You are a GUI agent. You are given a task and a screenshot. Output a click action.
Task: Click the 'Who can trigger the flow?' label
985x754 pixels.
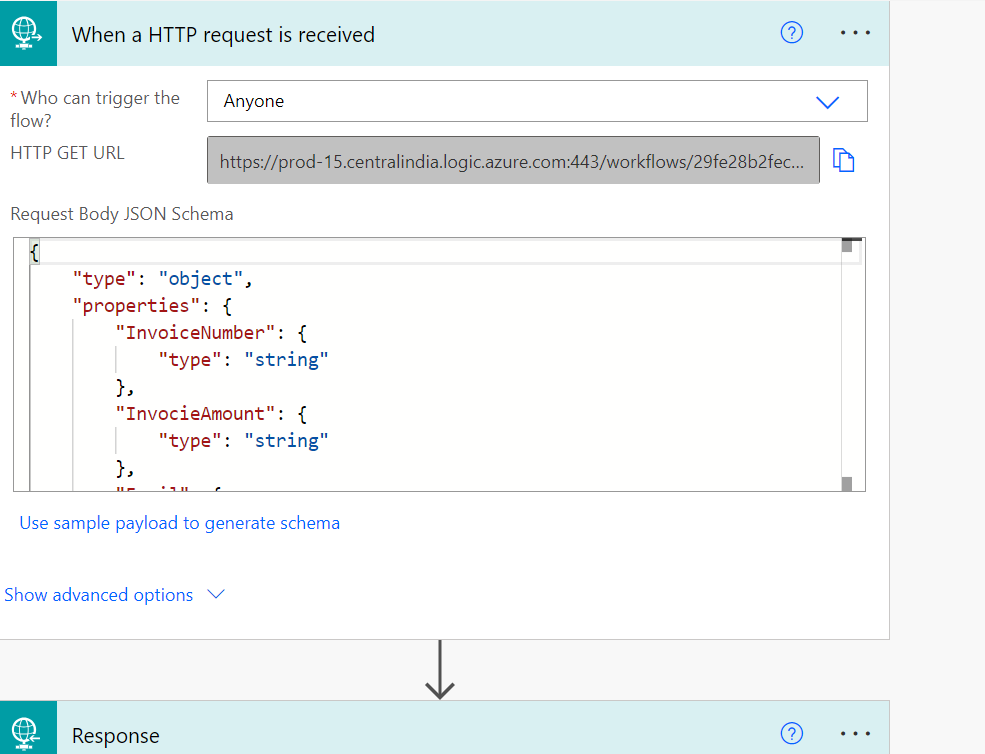tap(95, 109)
